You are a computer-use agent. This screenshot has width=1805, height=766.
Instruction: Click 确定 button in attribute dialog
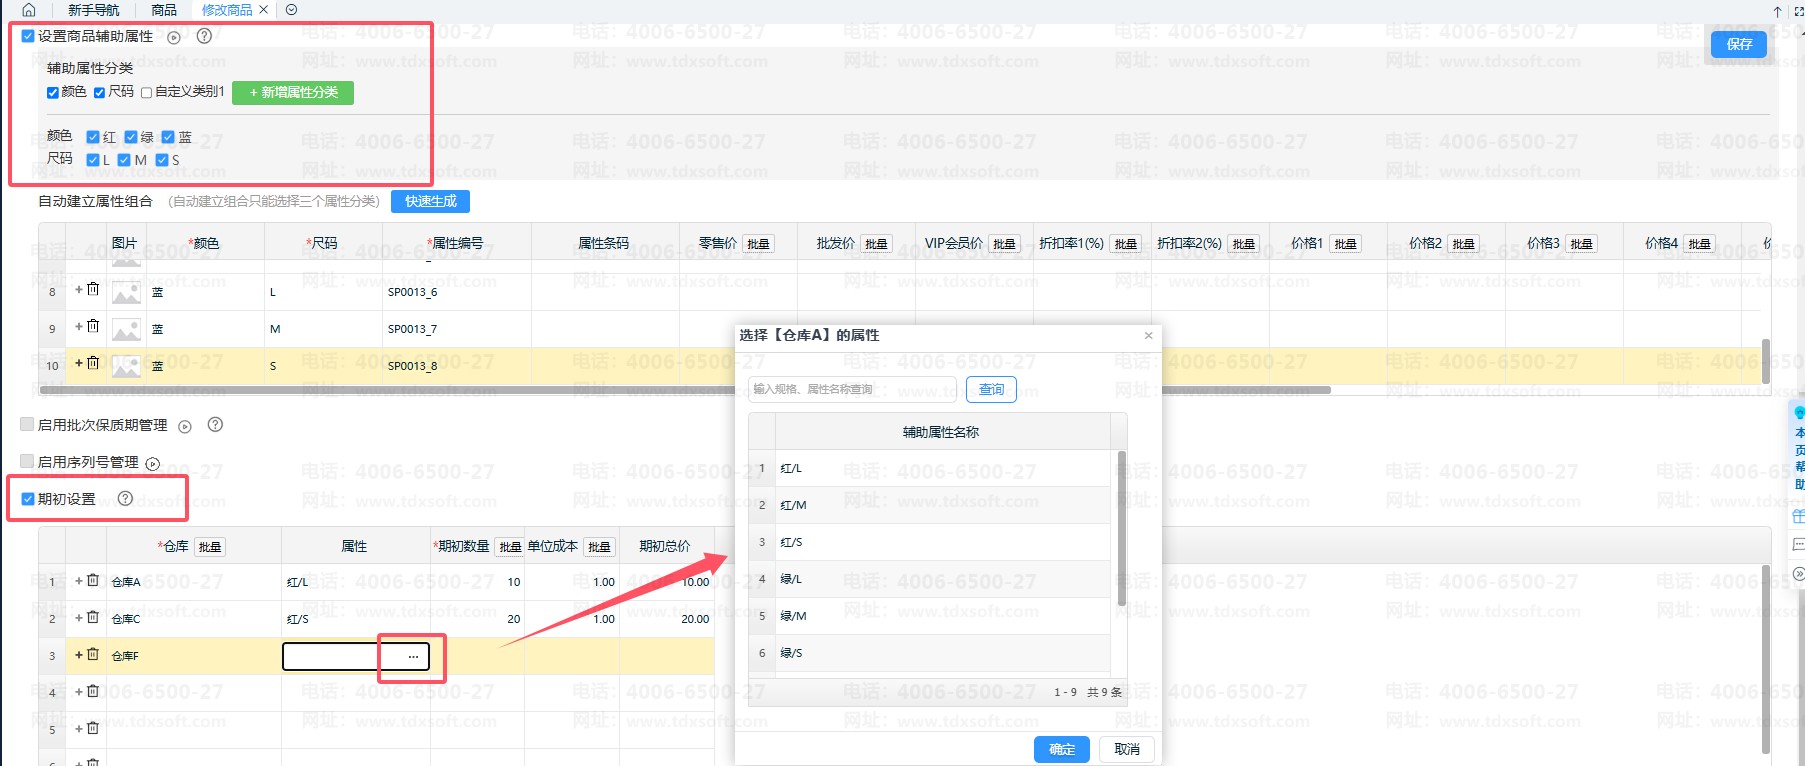1061,749
